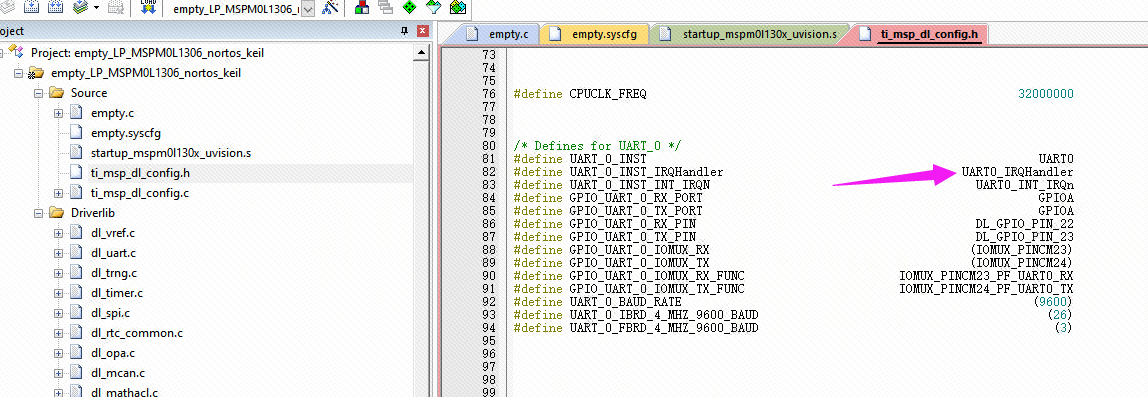Expand the dl_vref.c file node

[x=58, y=233]
